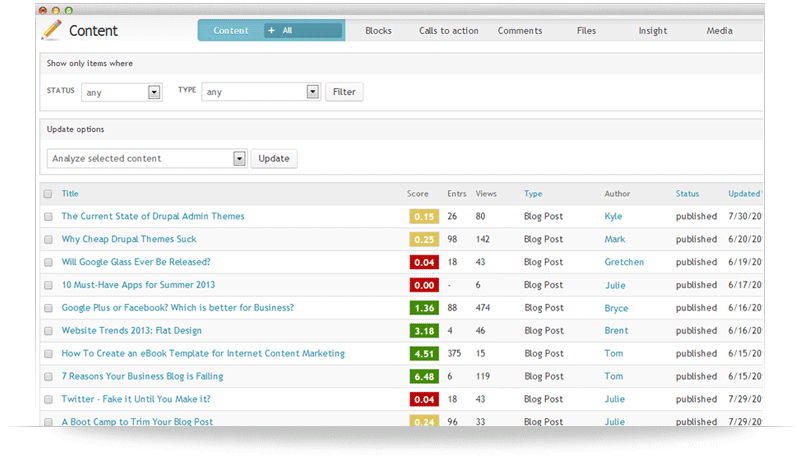
Task: Click the 7/30 updated date
Action: click(x=745, y=216)
